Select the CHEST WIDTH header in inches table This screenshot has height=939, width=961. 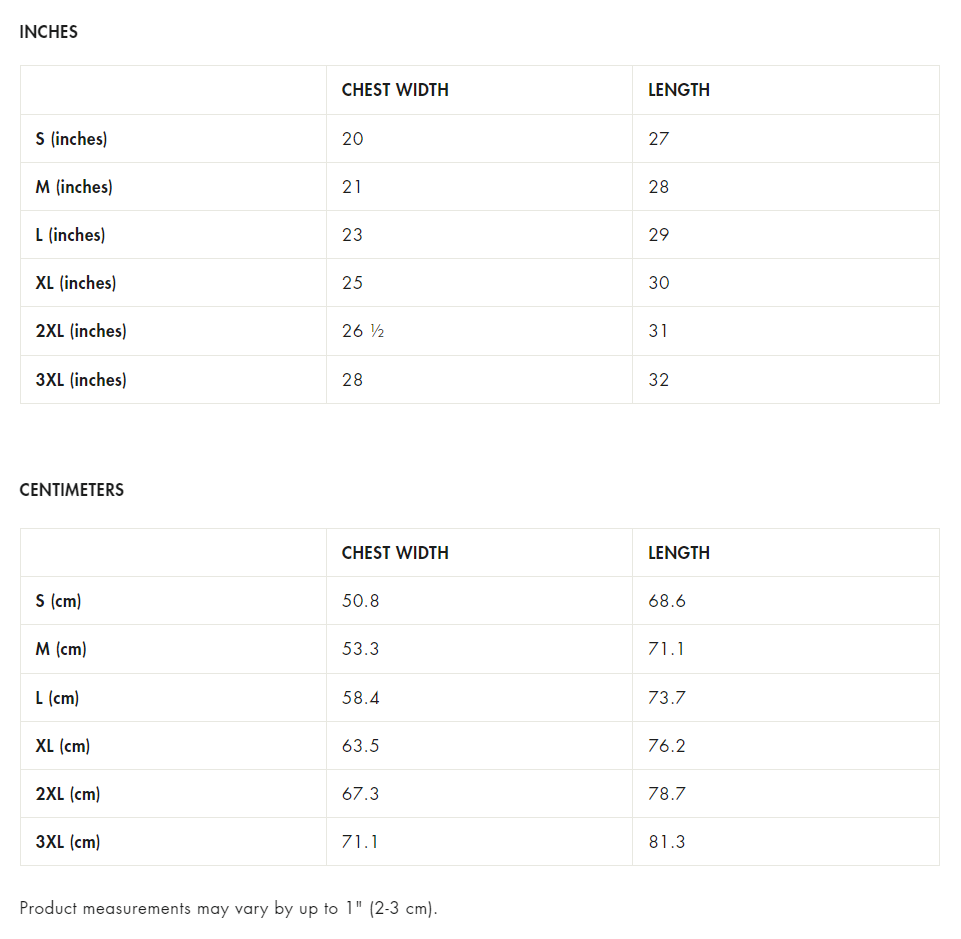395,90
